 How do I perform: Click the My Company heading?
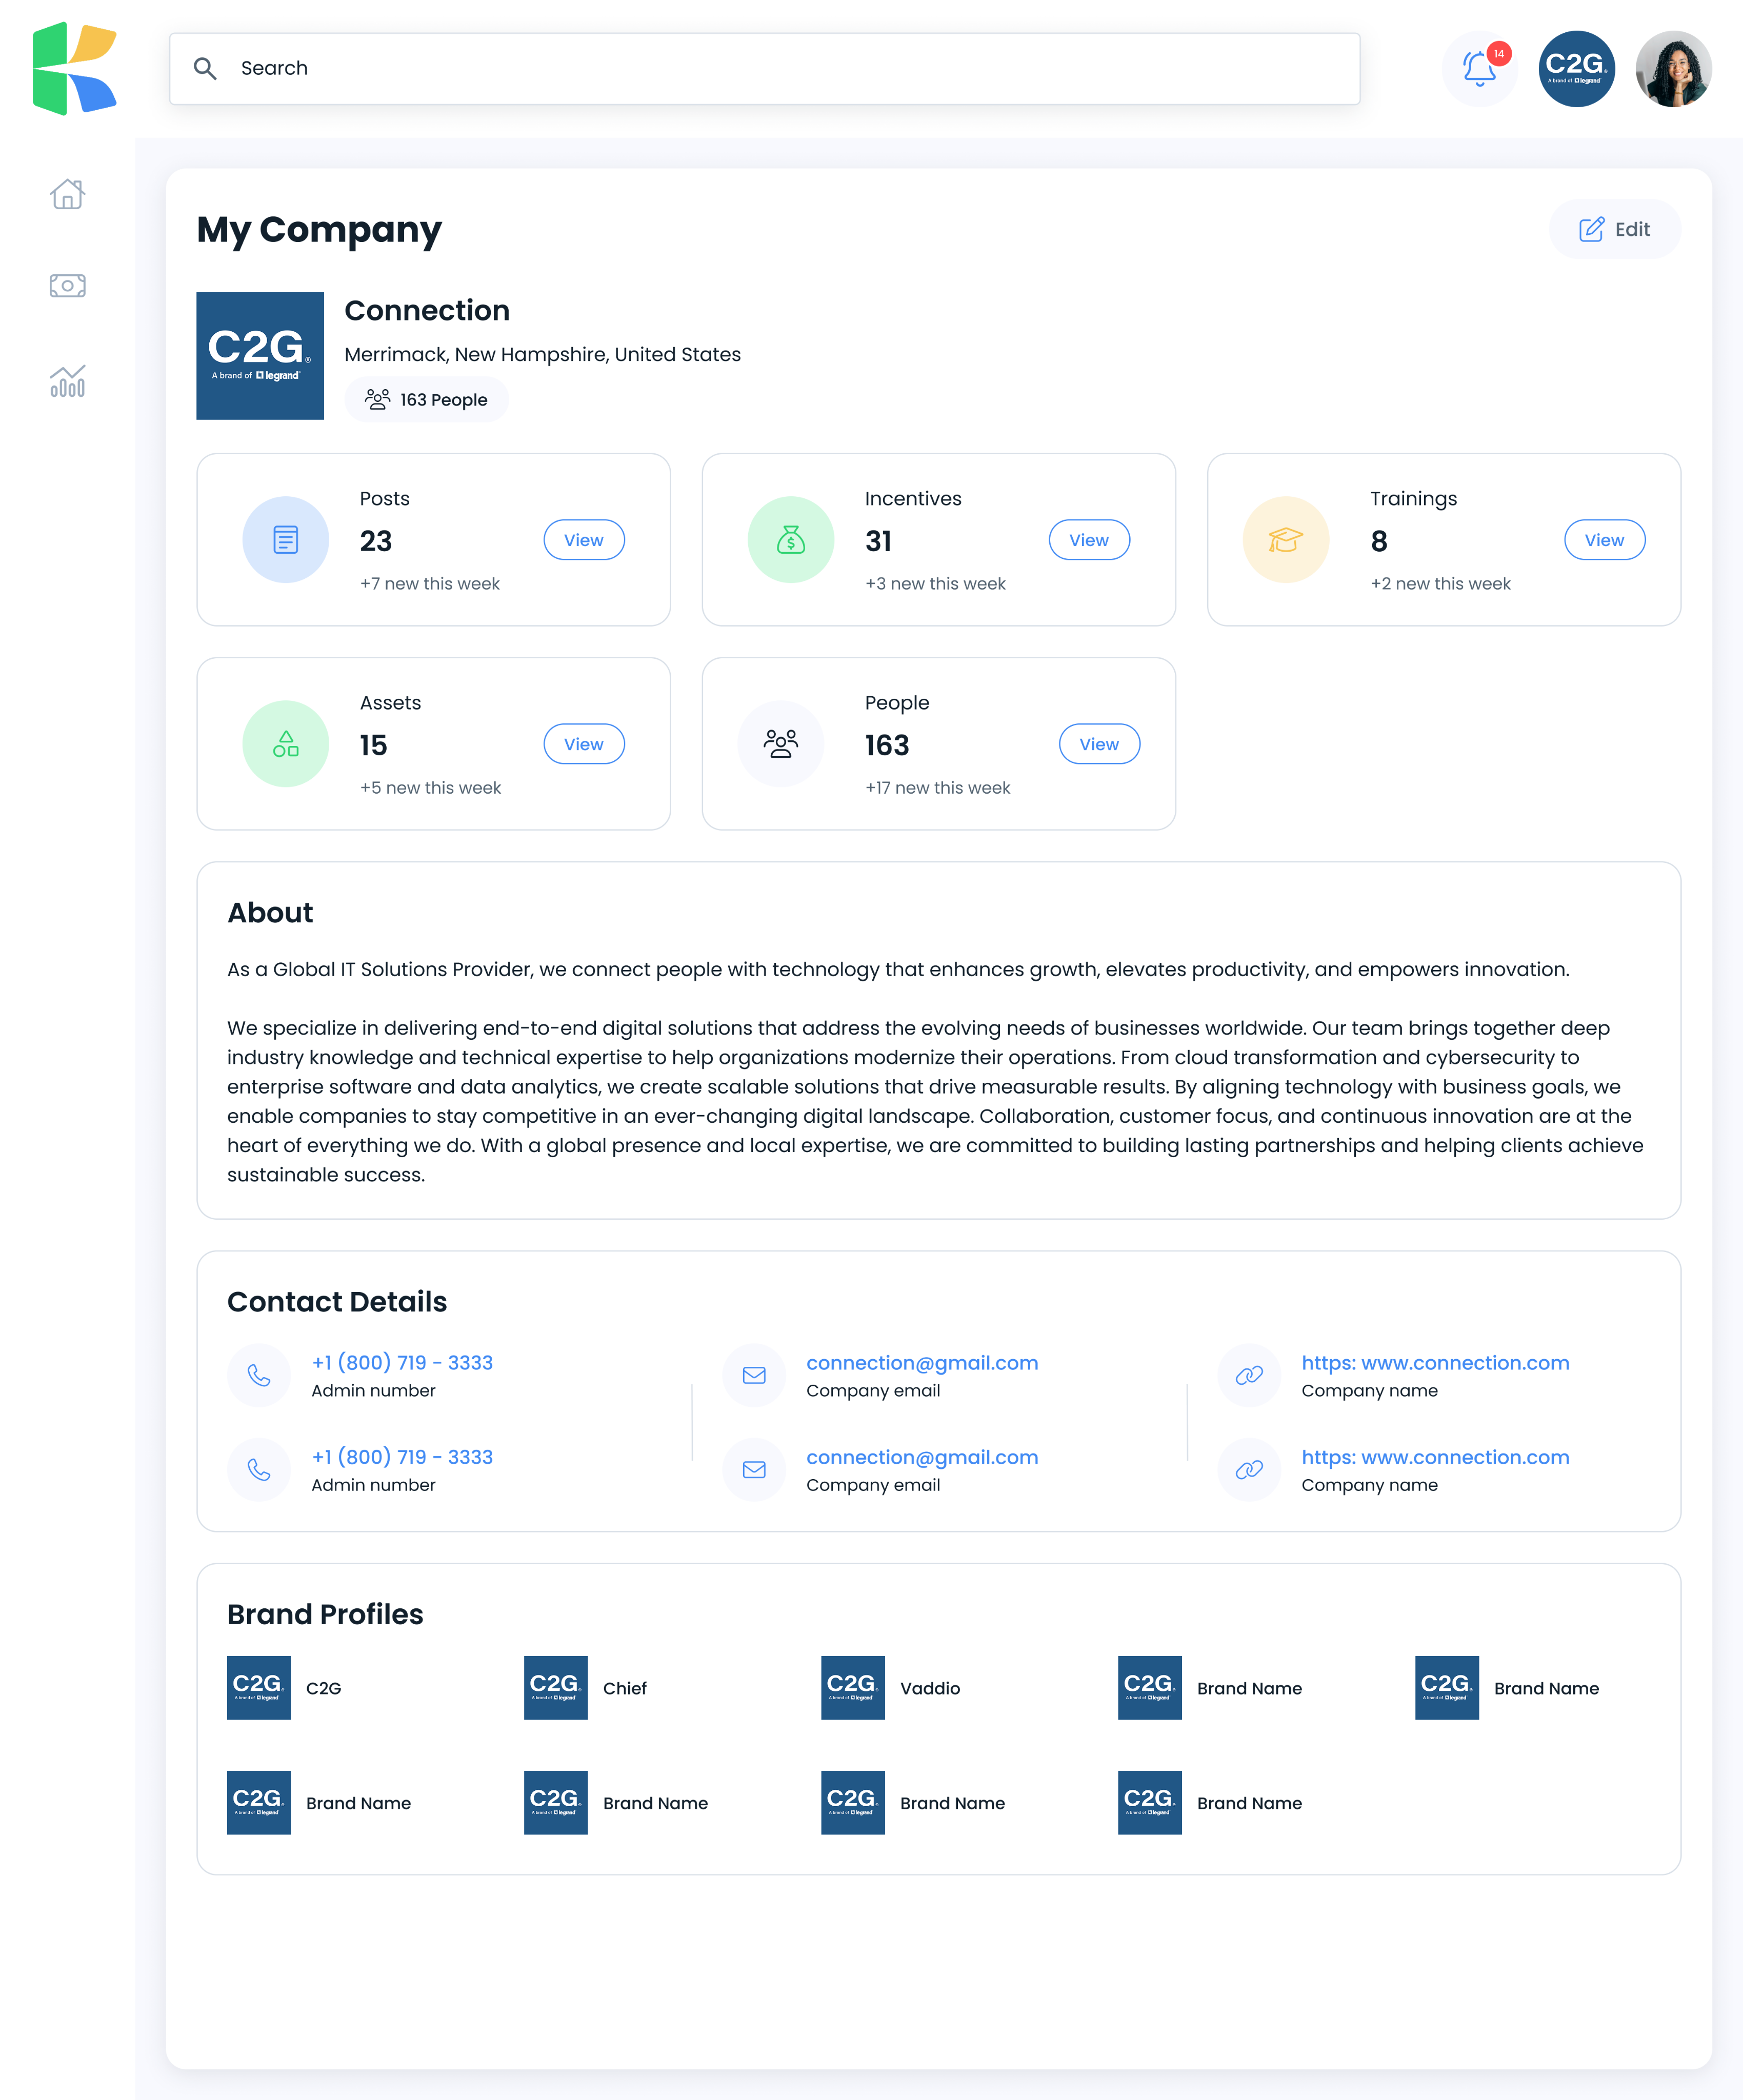point(319,230)
